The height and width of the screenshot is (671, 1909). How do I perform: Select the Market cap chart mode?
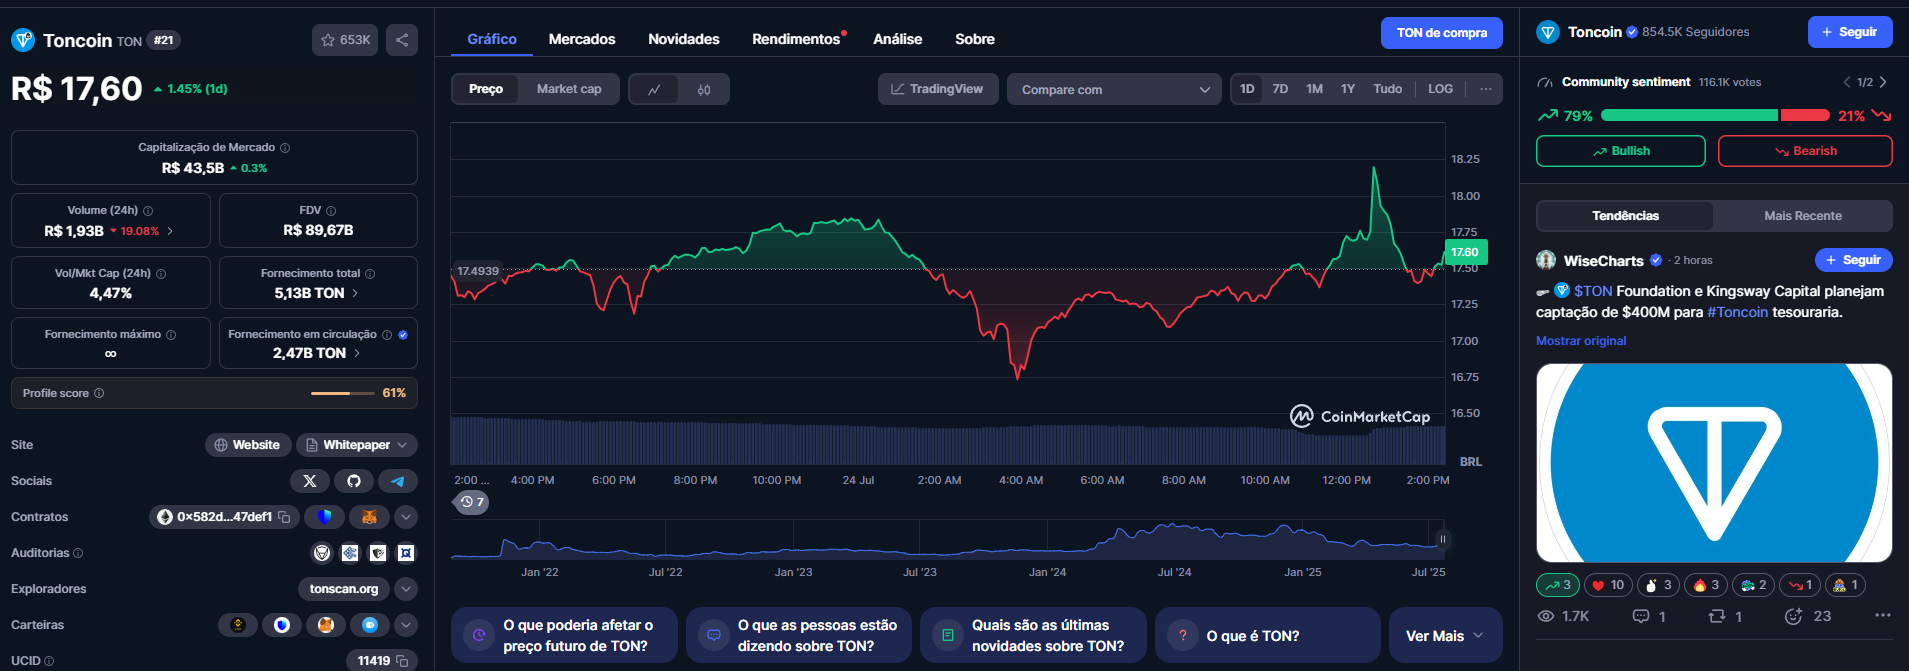click(569, 89)
